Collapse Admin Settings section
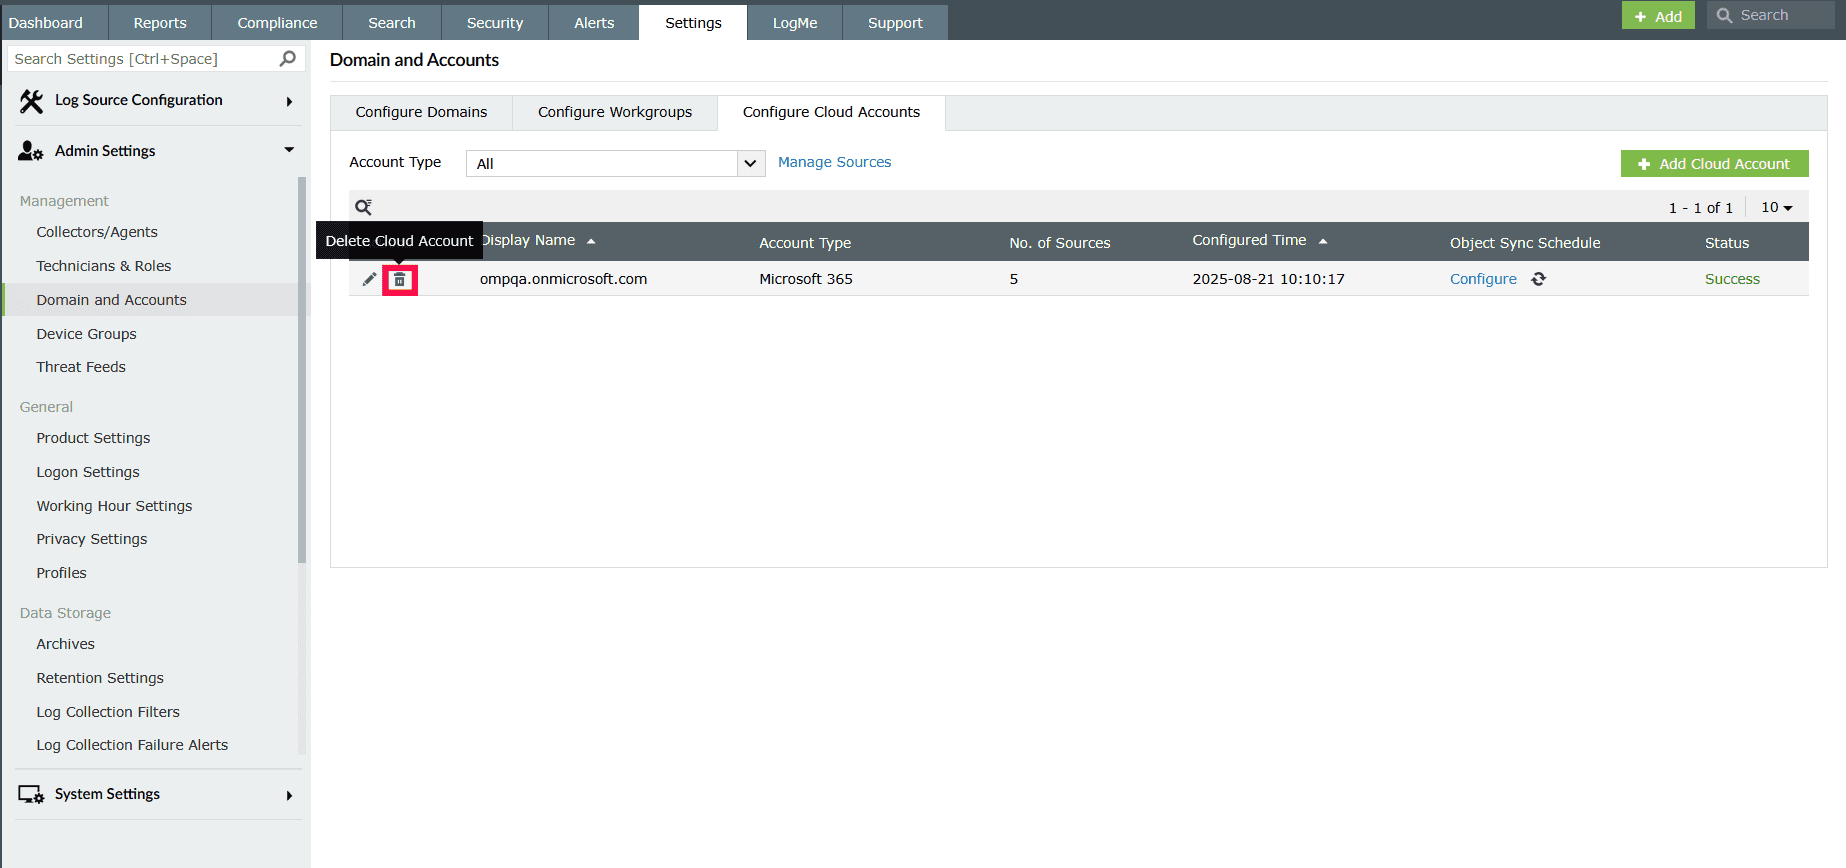Image resolution: width=1846 pixels, height=868 pixels. coord(289,150)
